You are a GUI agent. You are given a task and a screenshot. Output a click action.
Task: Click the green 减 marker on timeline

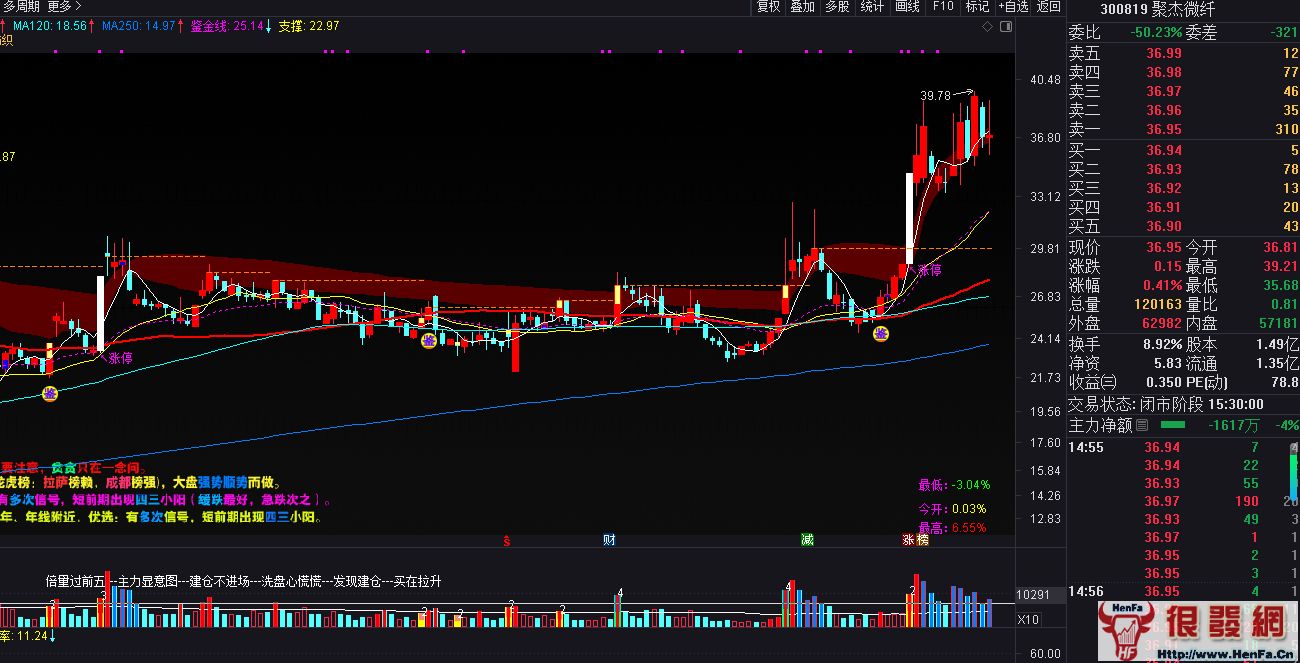pyautogui.click(x=807, y=540)
